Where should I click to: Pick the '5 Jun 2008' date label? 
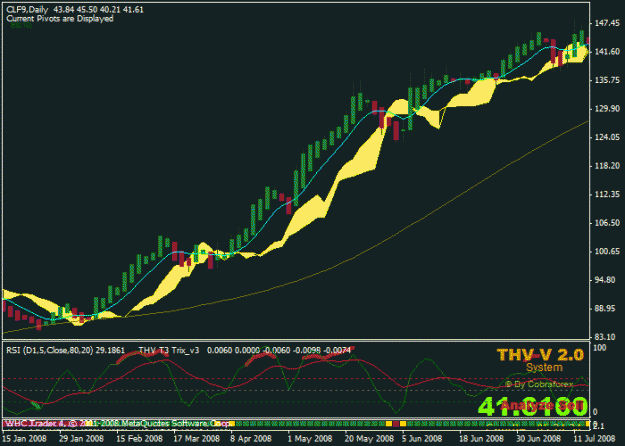[422, 439]
